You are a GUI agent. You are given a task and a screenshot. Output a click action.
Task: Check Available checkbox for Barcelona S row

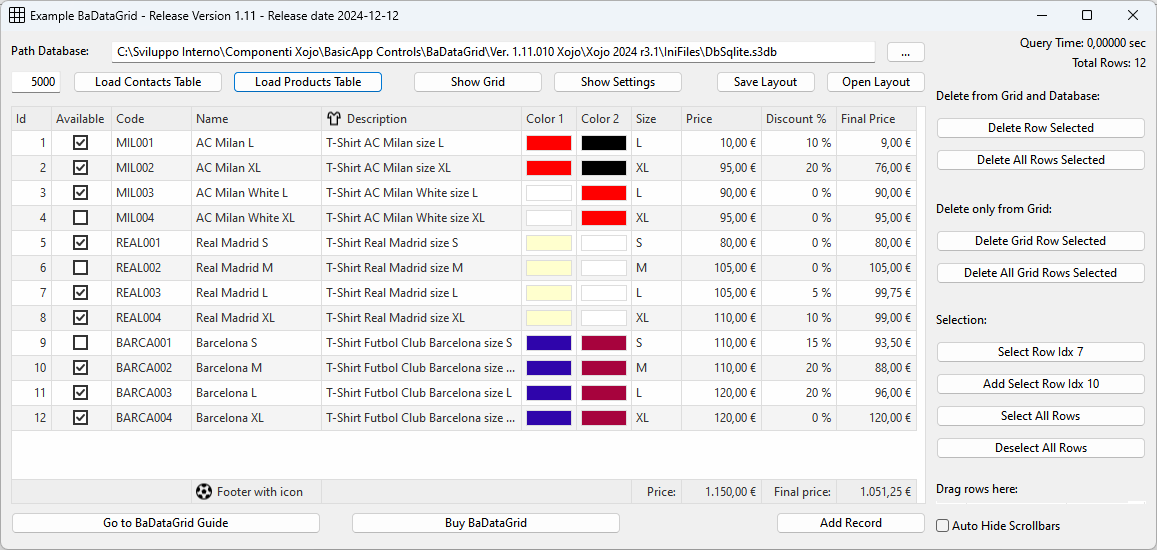pos(80,343)
